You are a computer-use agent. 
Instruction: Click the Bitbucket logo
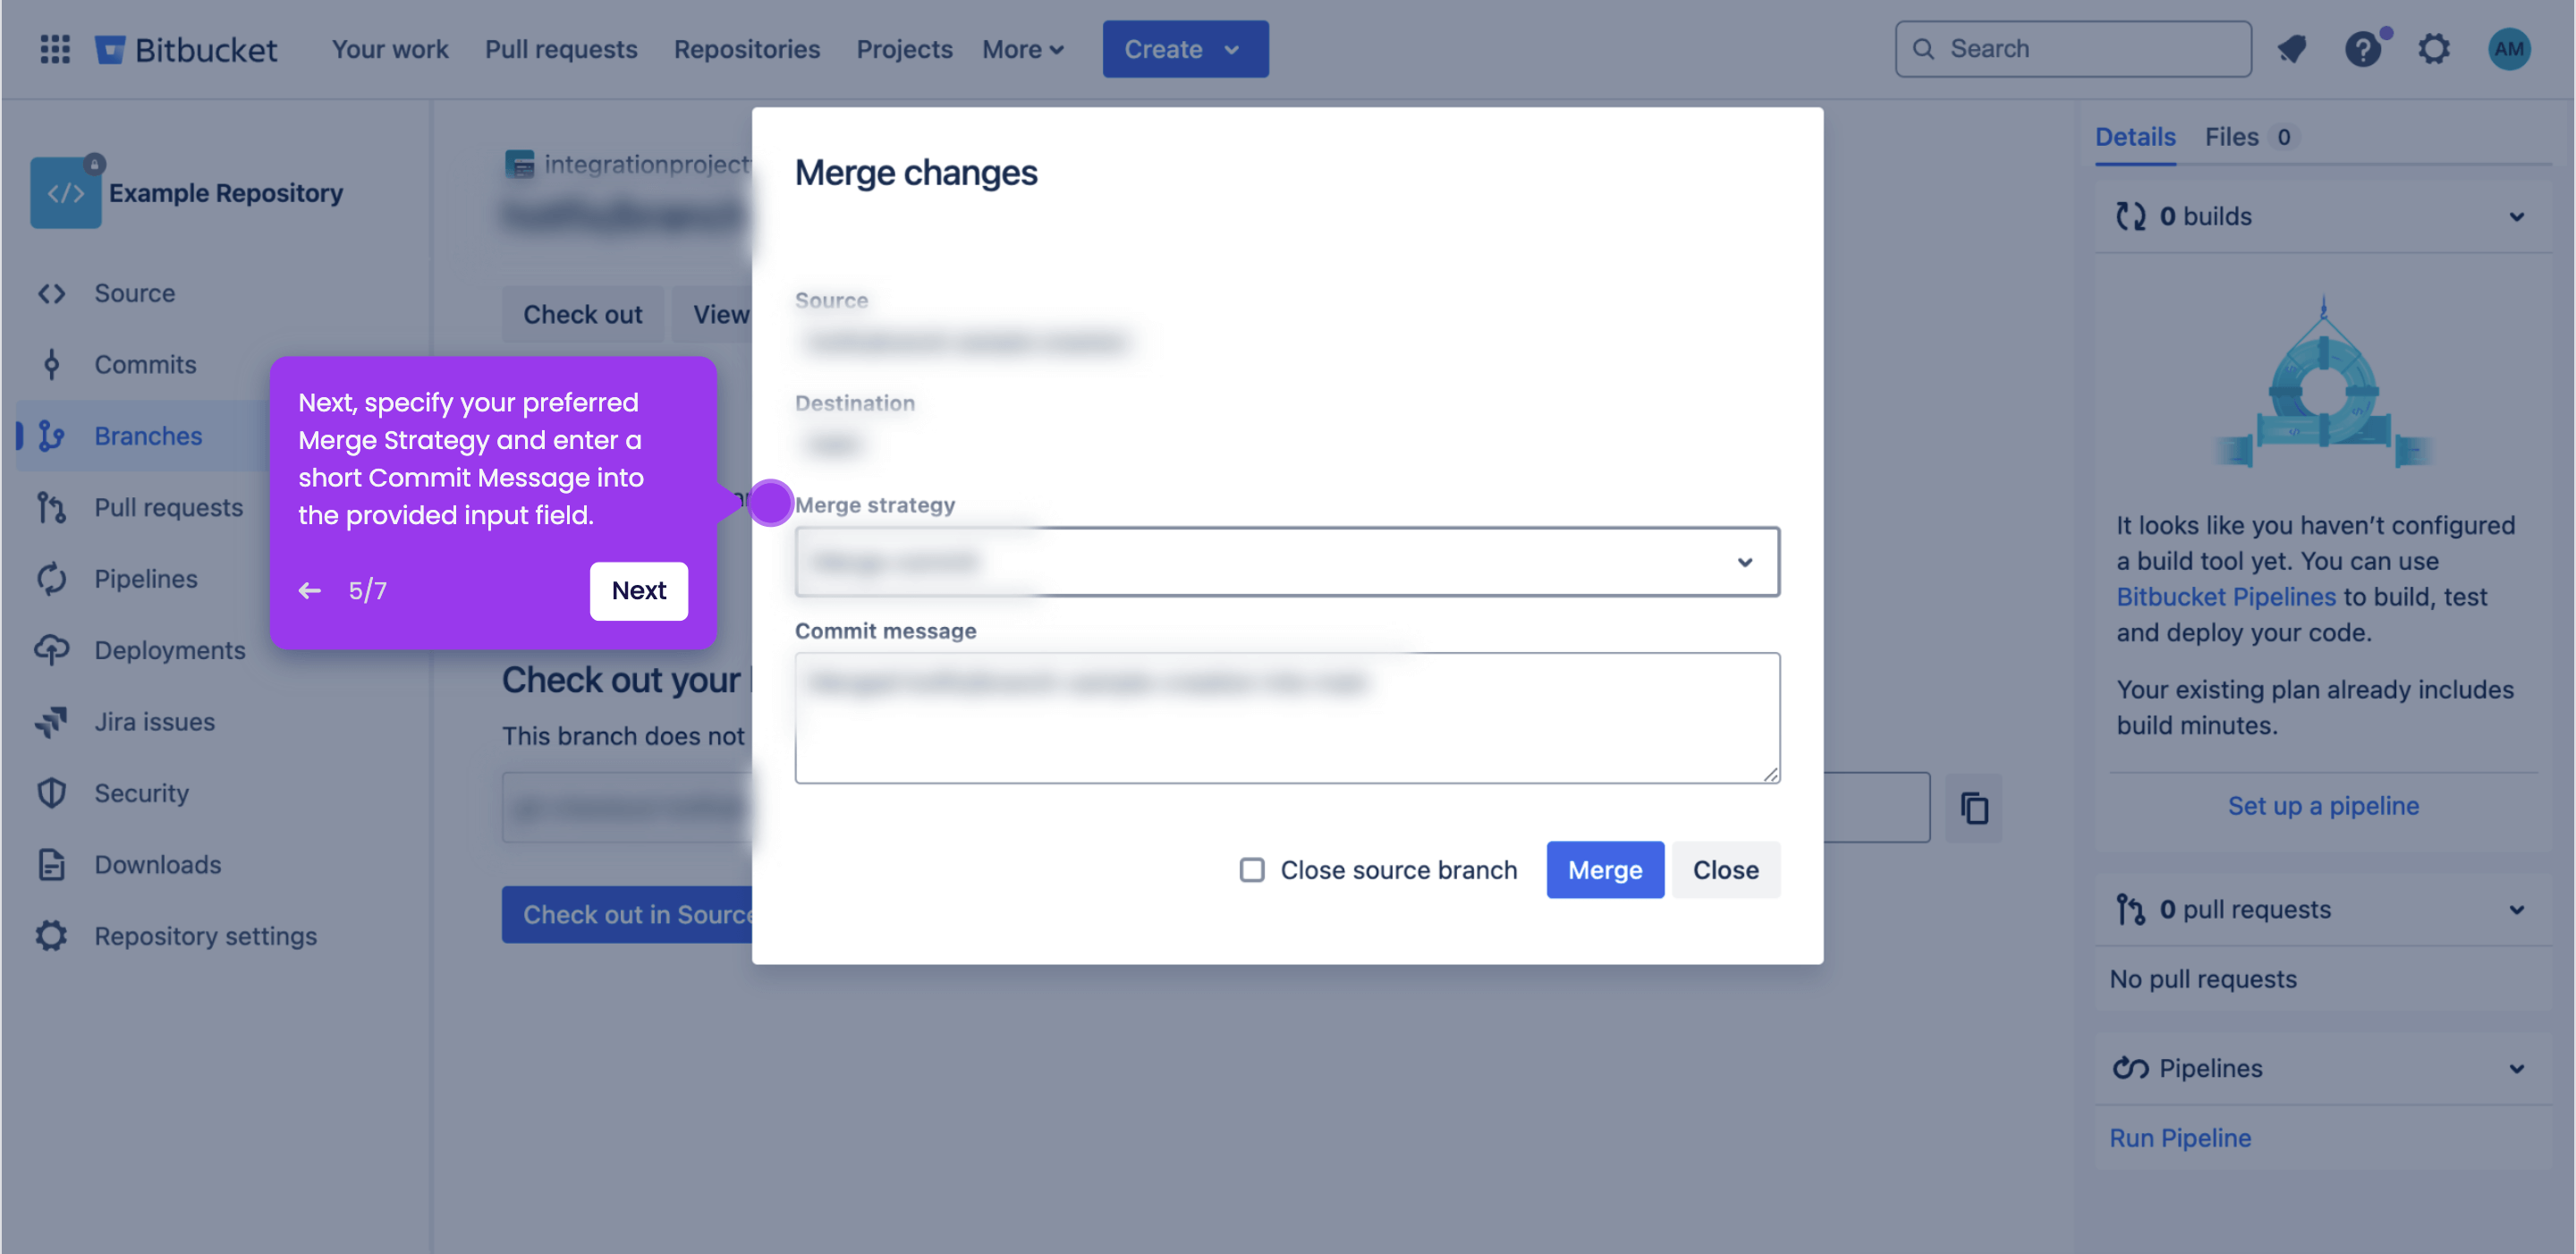(x=186, y=49)
